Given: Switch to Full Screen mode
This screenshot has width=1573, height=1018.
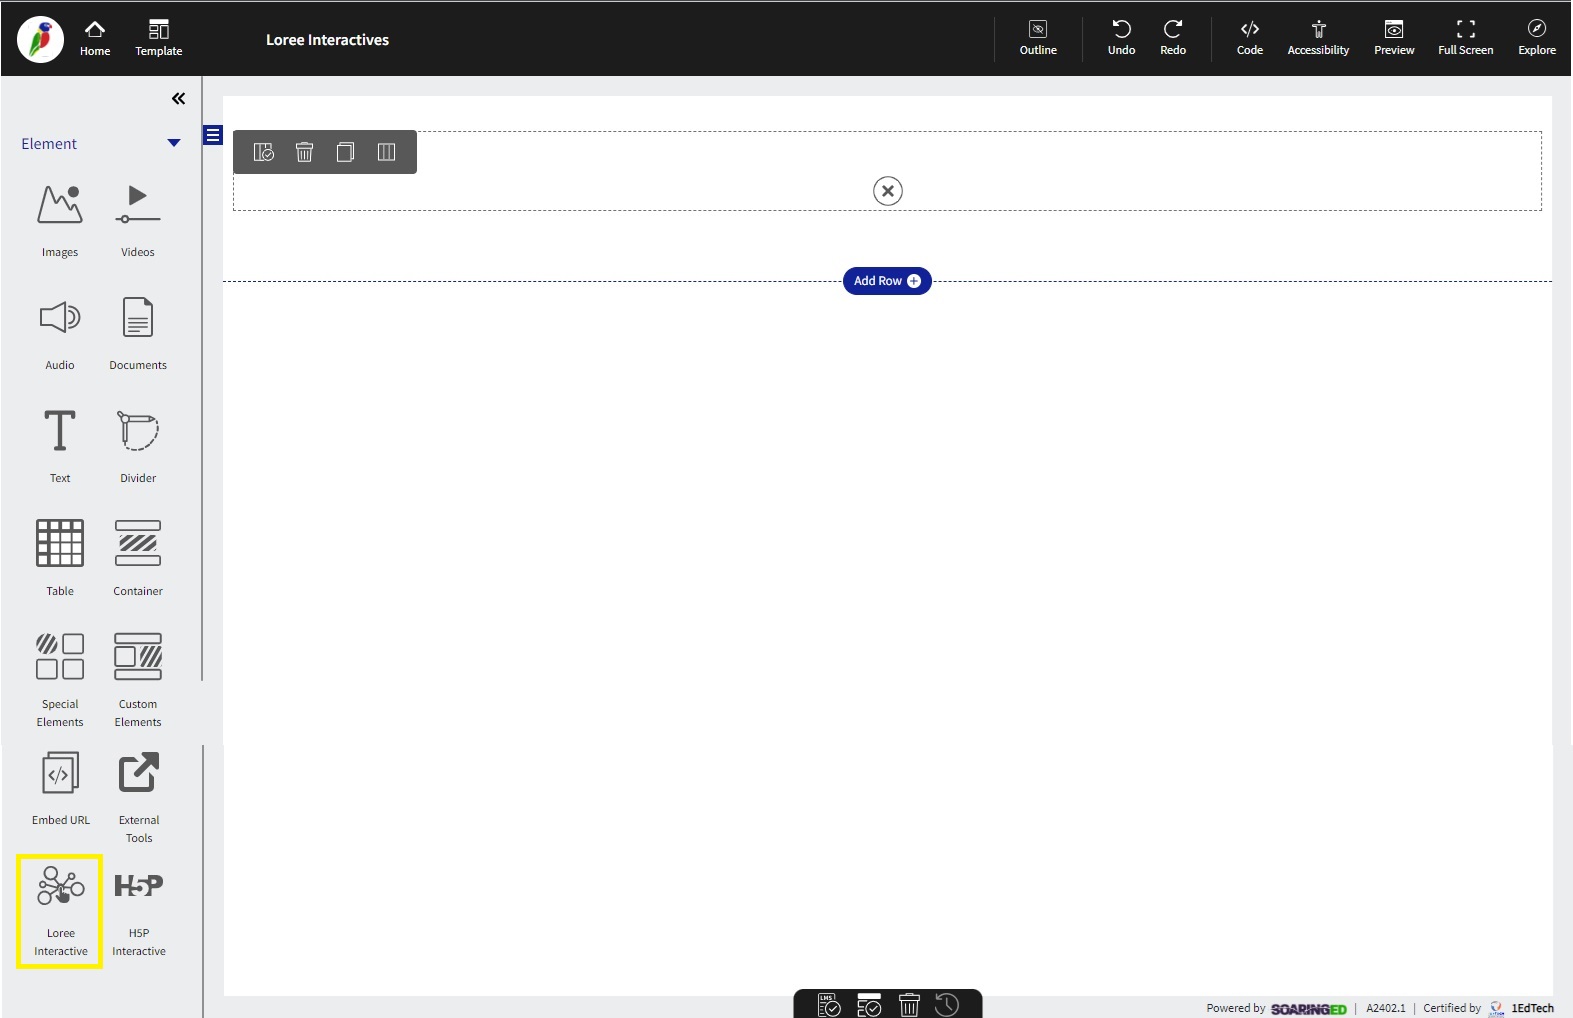Looking at the screenshot, I should (x=1466, y=38).
